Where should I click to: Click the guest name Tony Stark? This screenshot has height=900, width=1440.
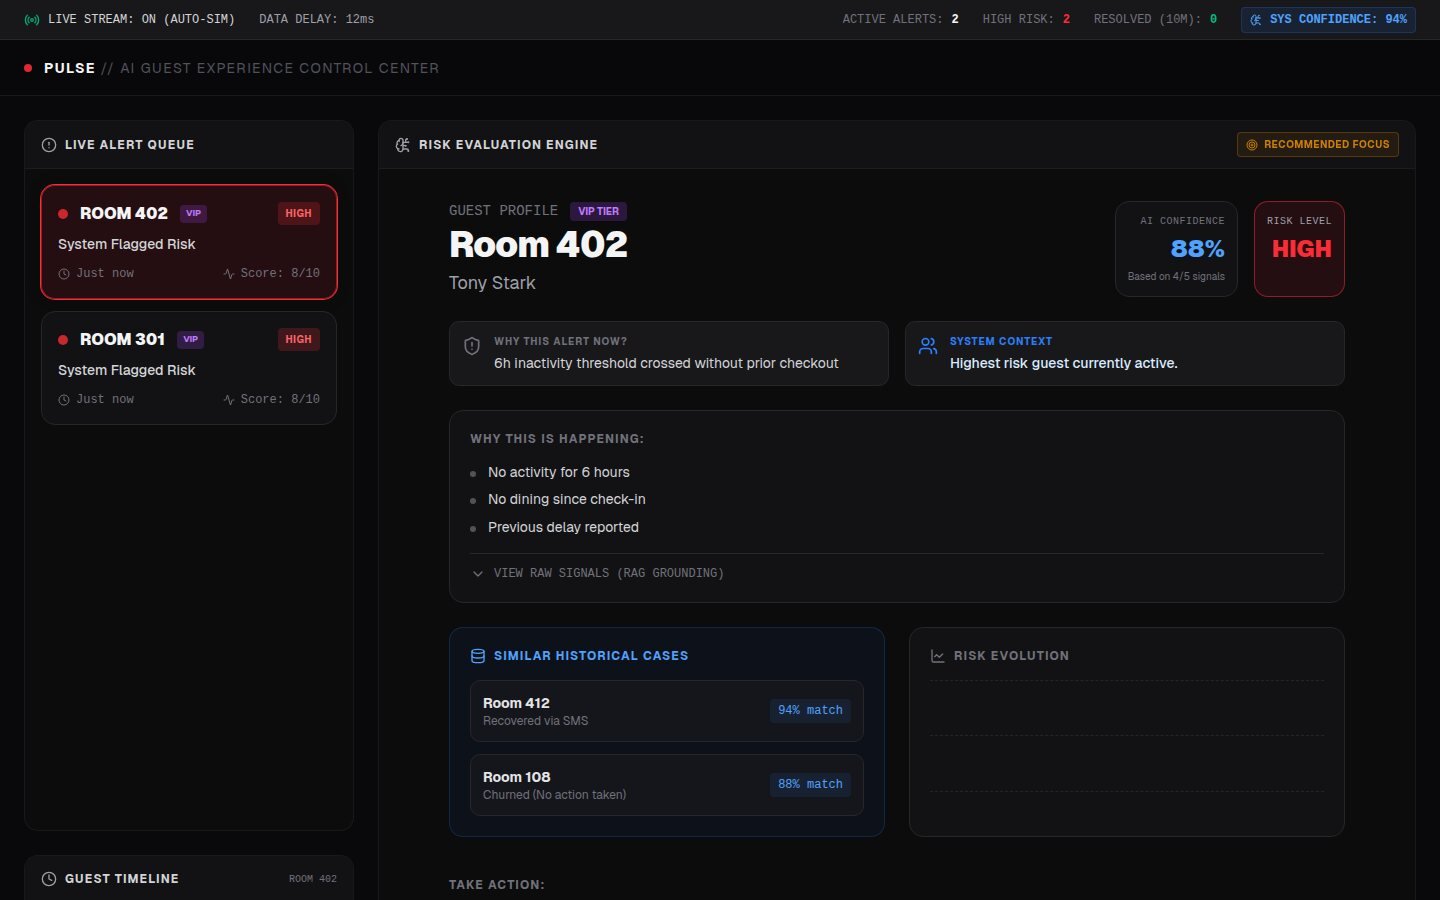492,283
